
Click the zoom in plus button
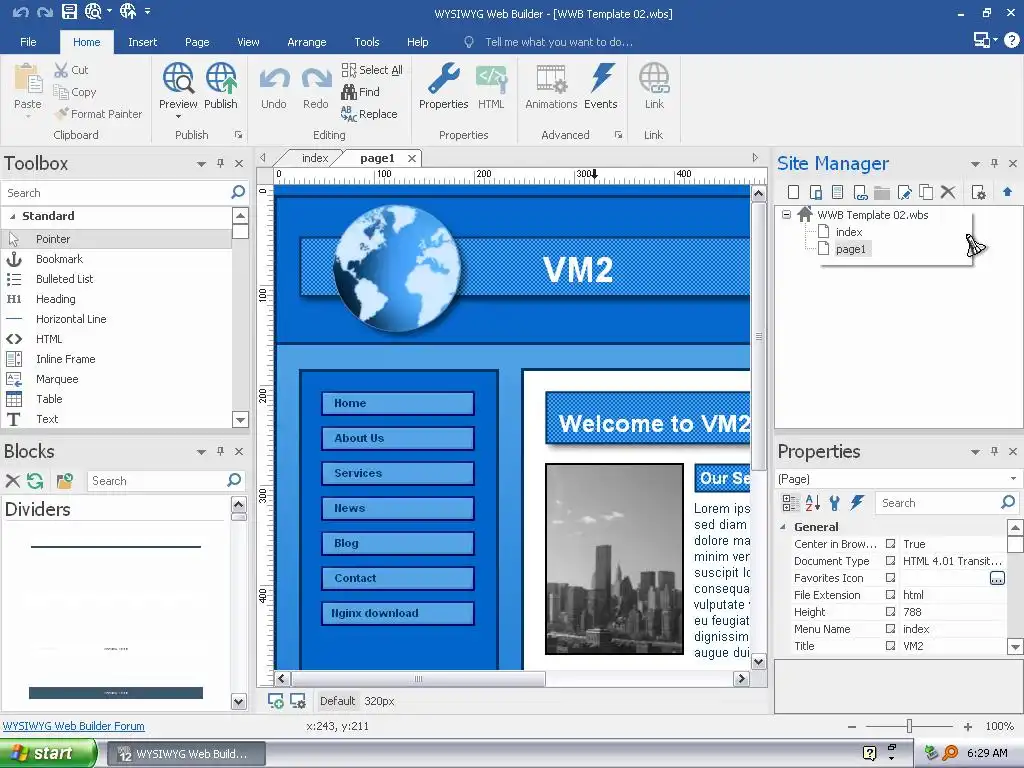pos(967,726)
